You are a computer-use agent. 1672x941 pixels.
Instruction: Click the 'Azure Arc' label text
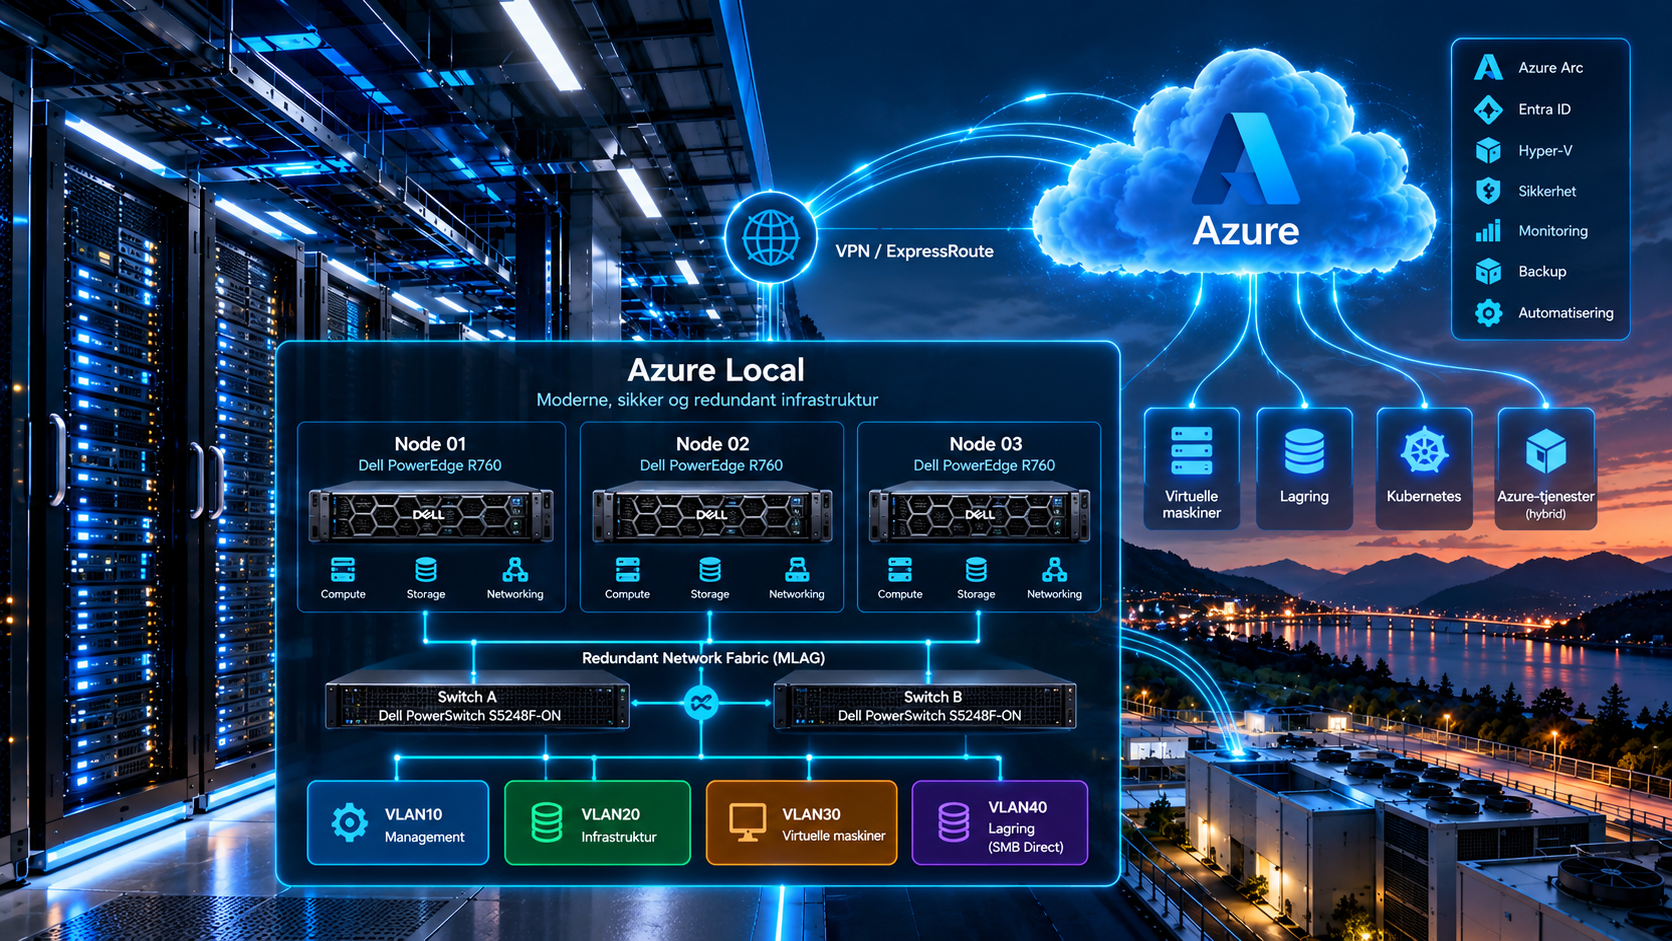pyautogui.click(x=1550, y=68)
